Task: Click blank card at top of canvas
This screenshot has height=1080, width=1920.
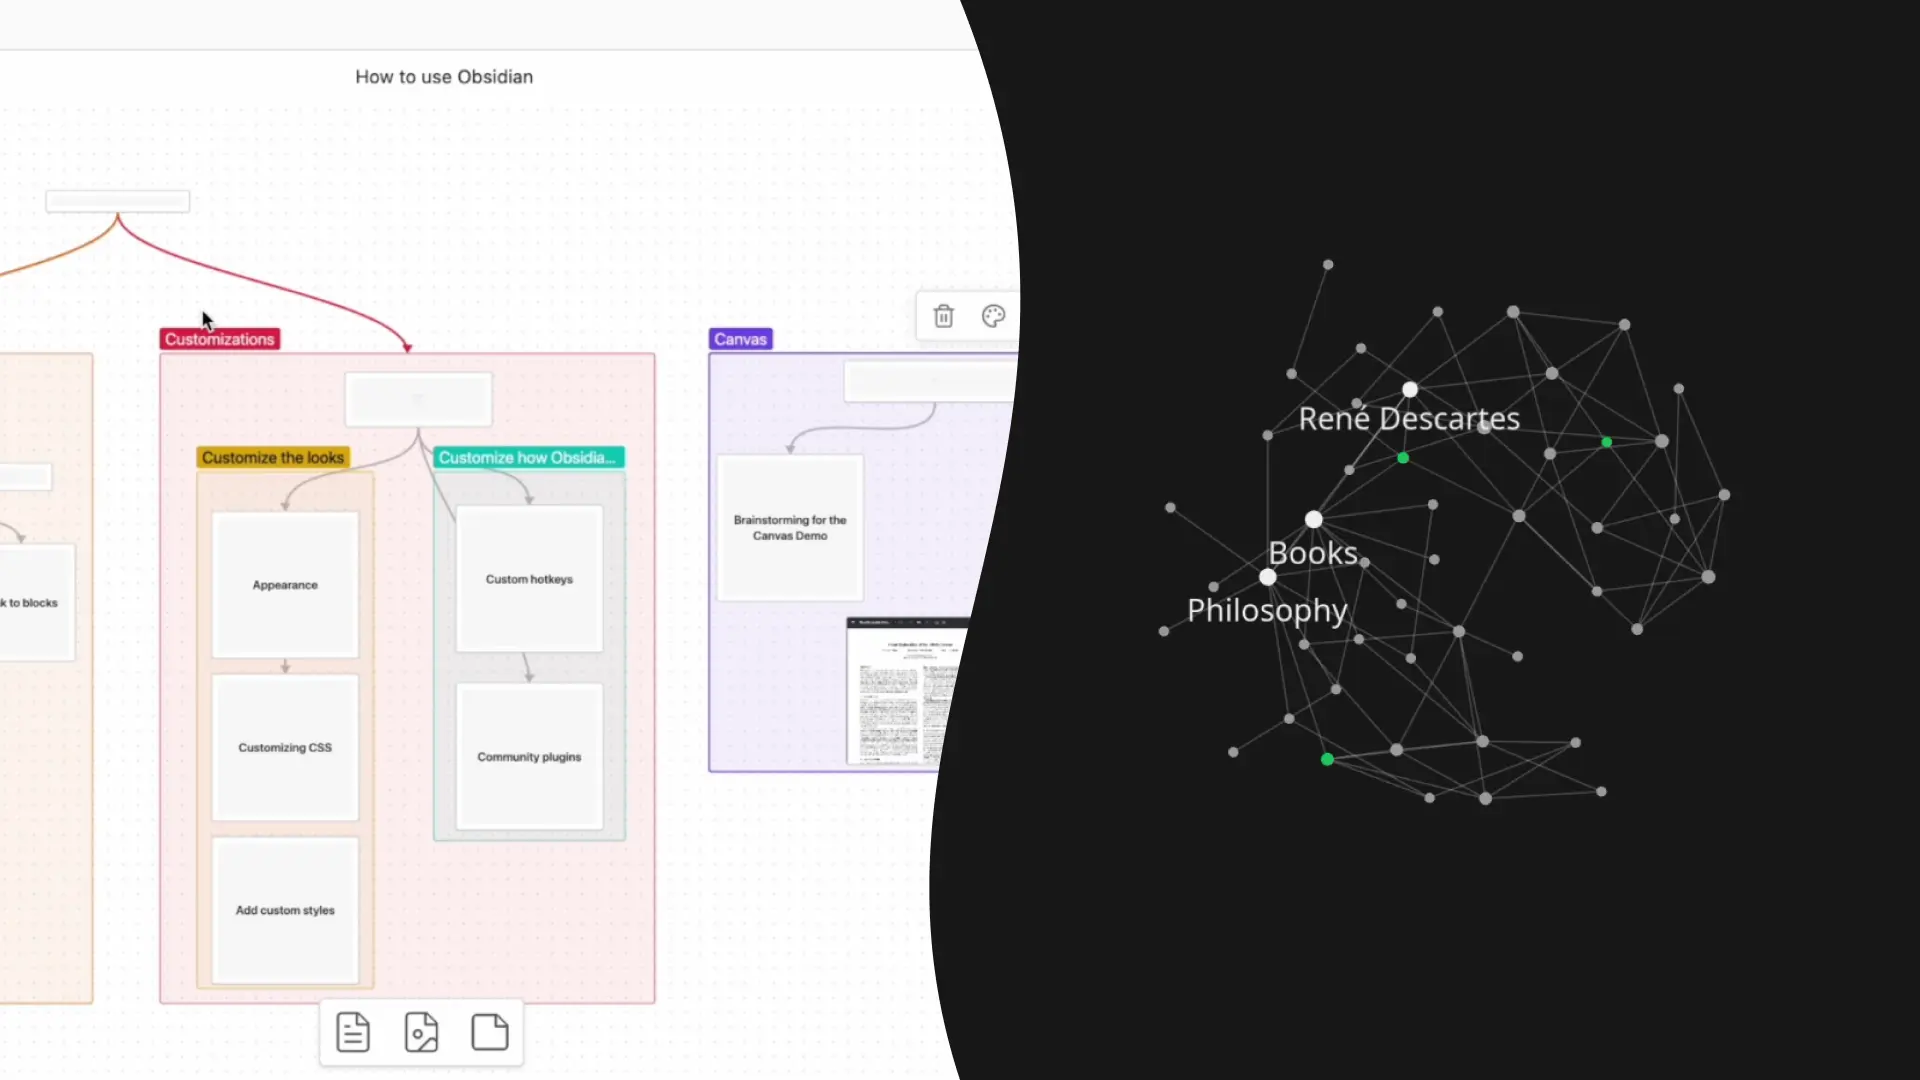Action: click(118, 201)
